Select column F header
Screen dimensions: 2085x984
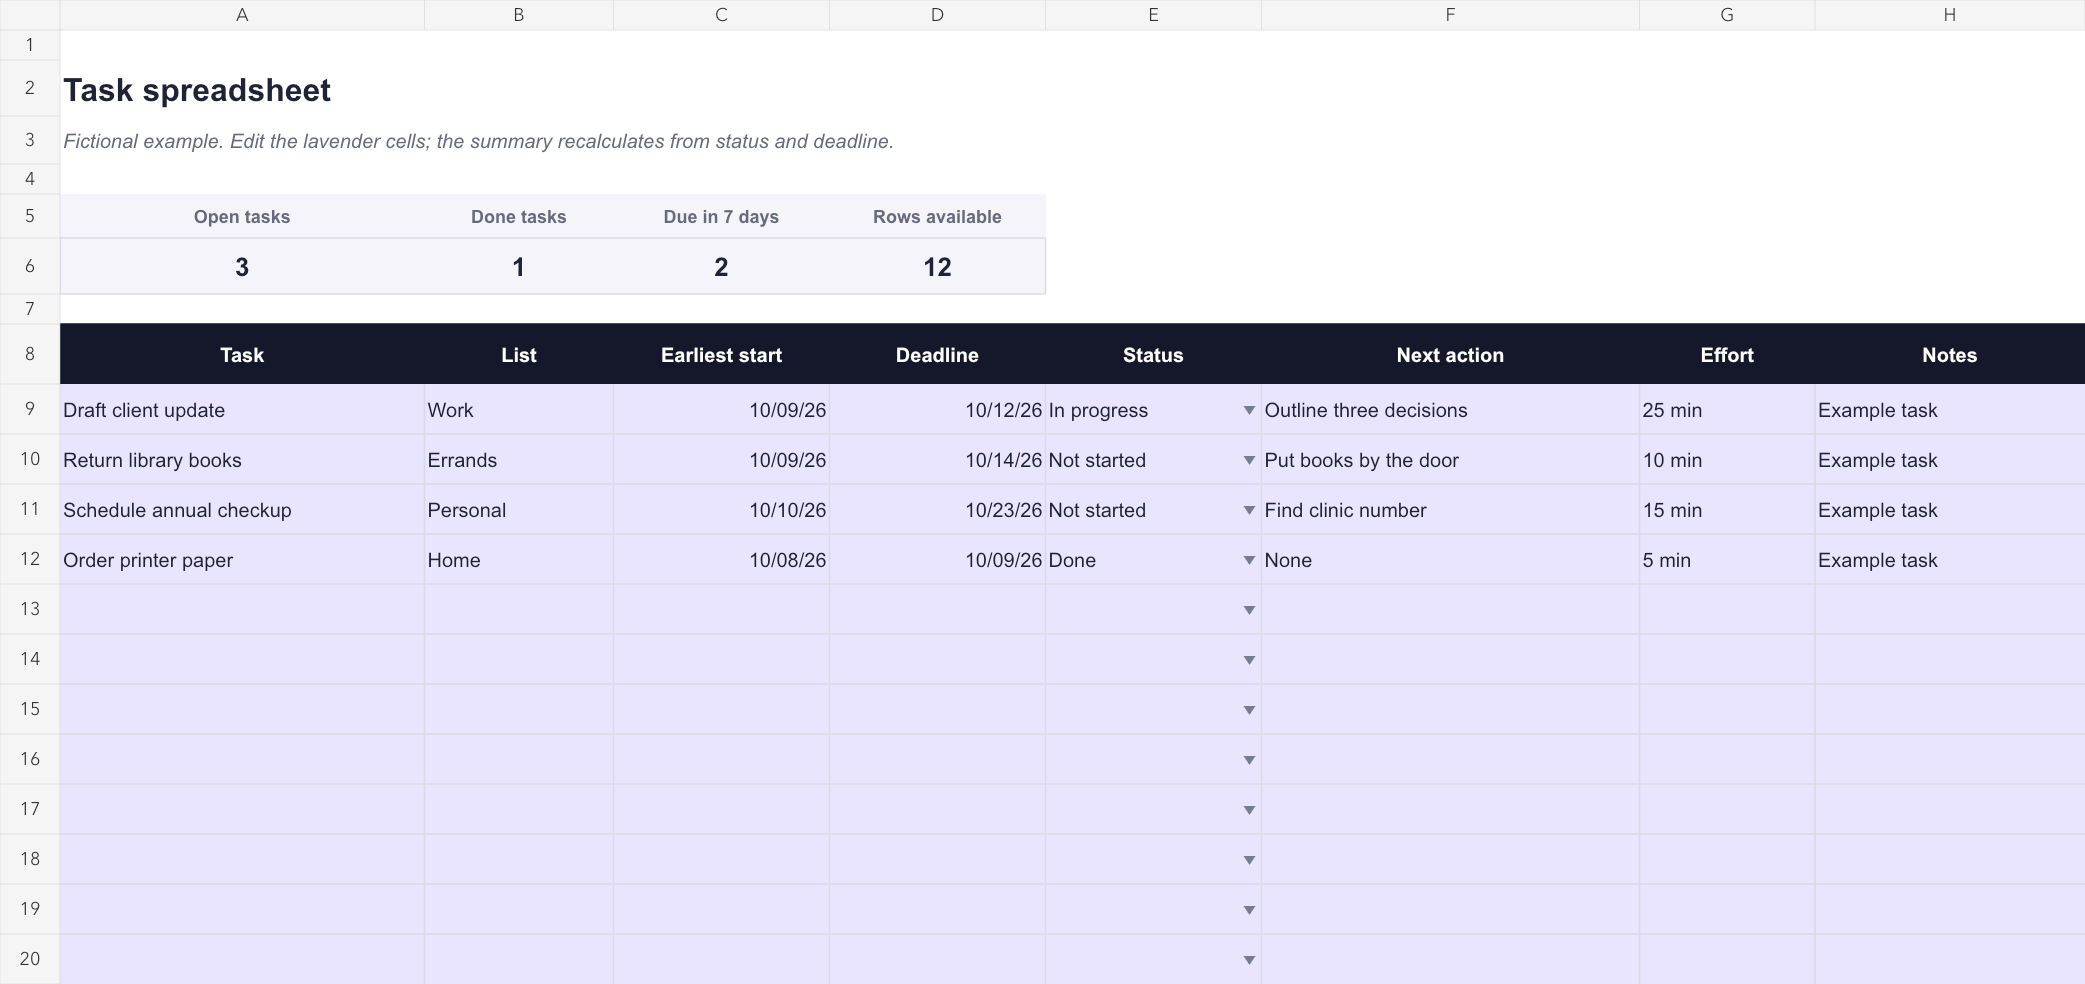tap(1450, 15)
